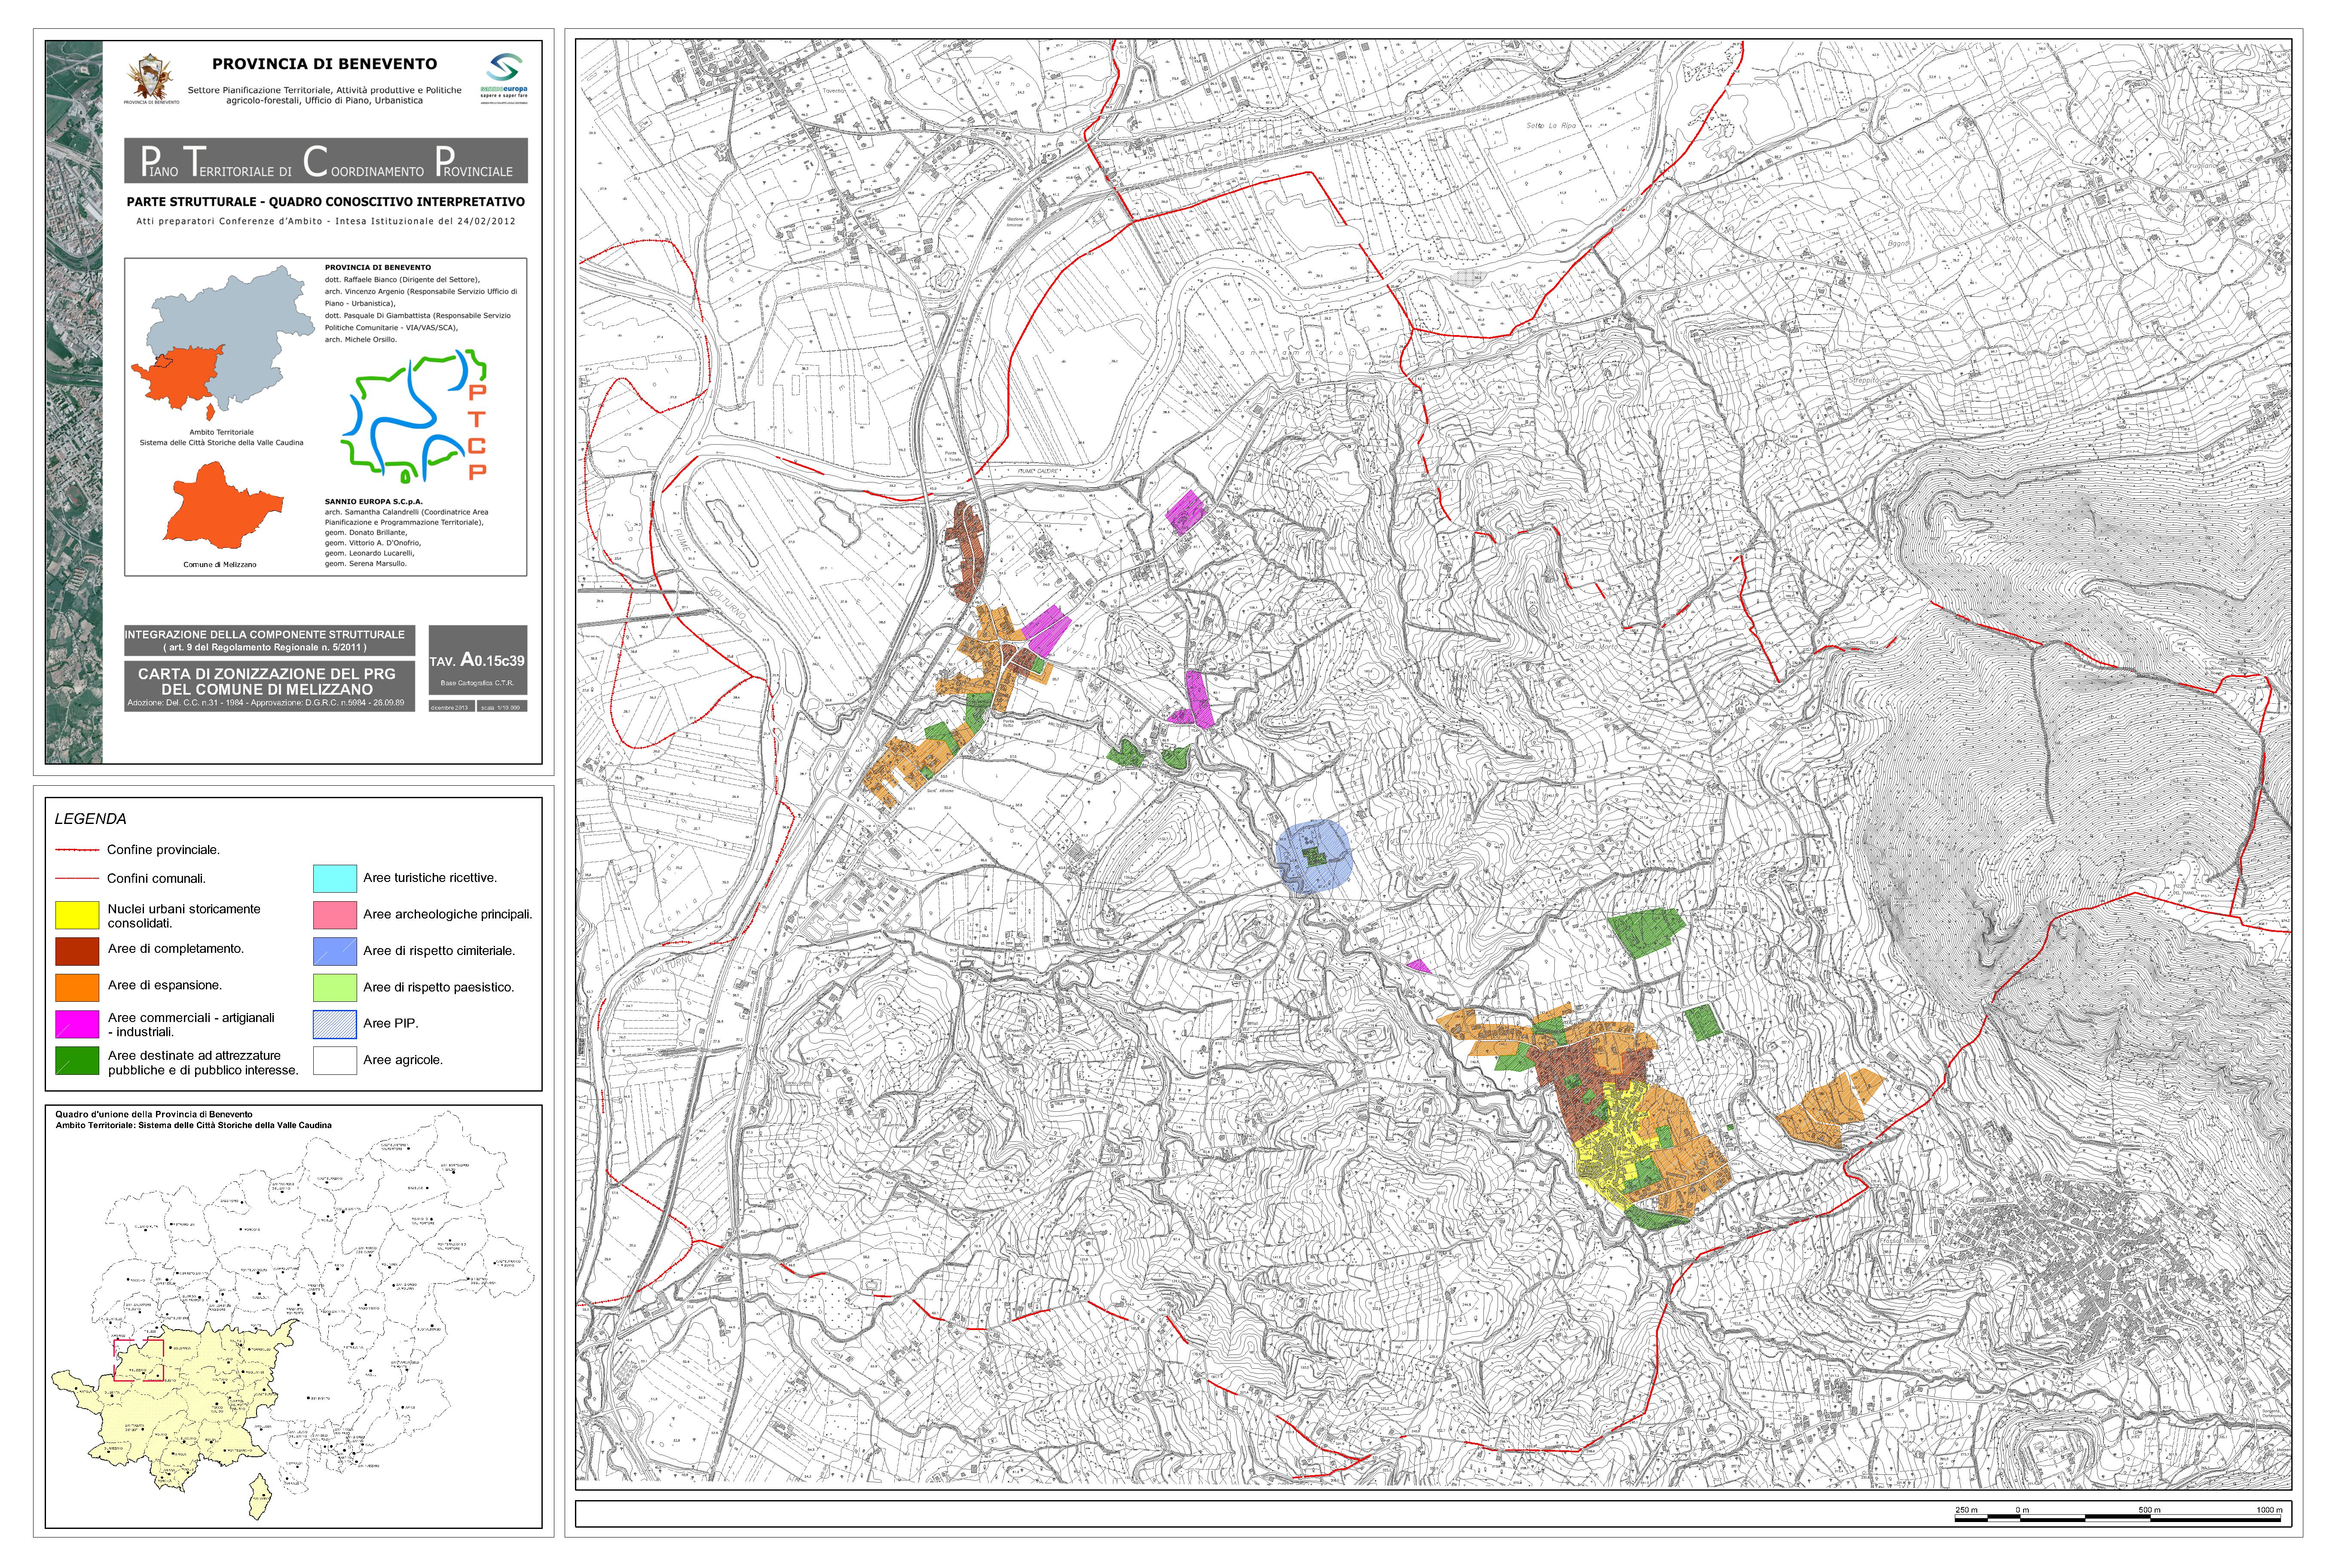Select the blue rispetto cimiteriale swatch
The image size is (2342, 1568).
[x=335, y=951]
